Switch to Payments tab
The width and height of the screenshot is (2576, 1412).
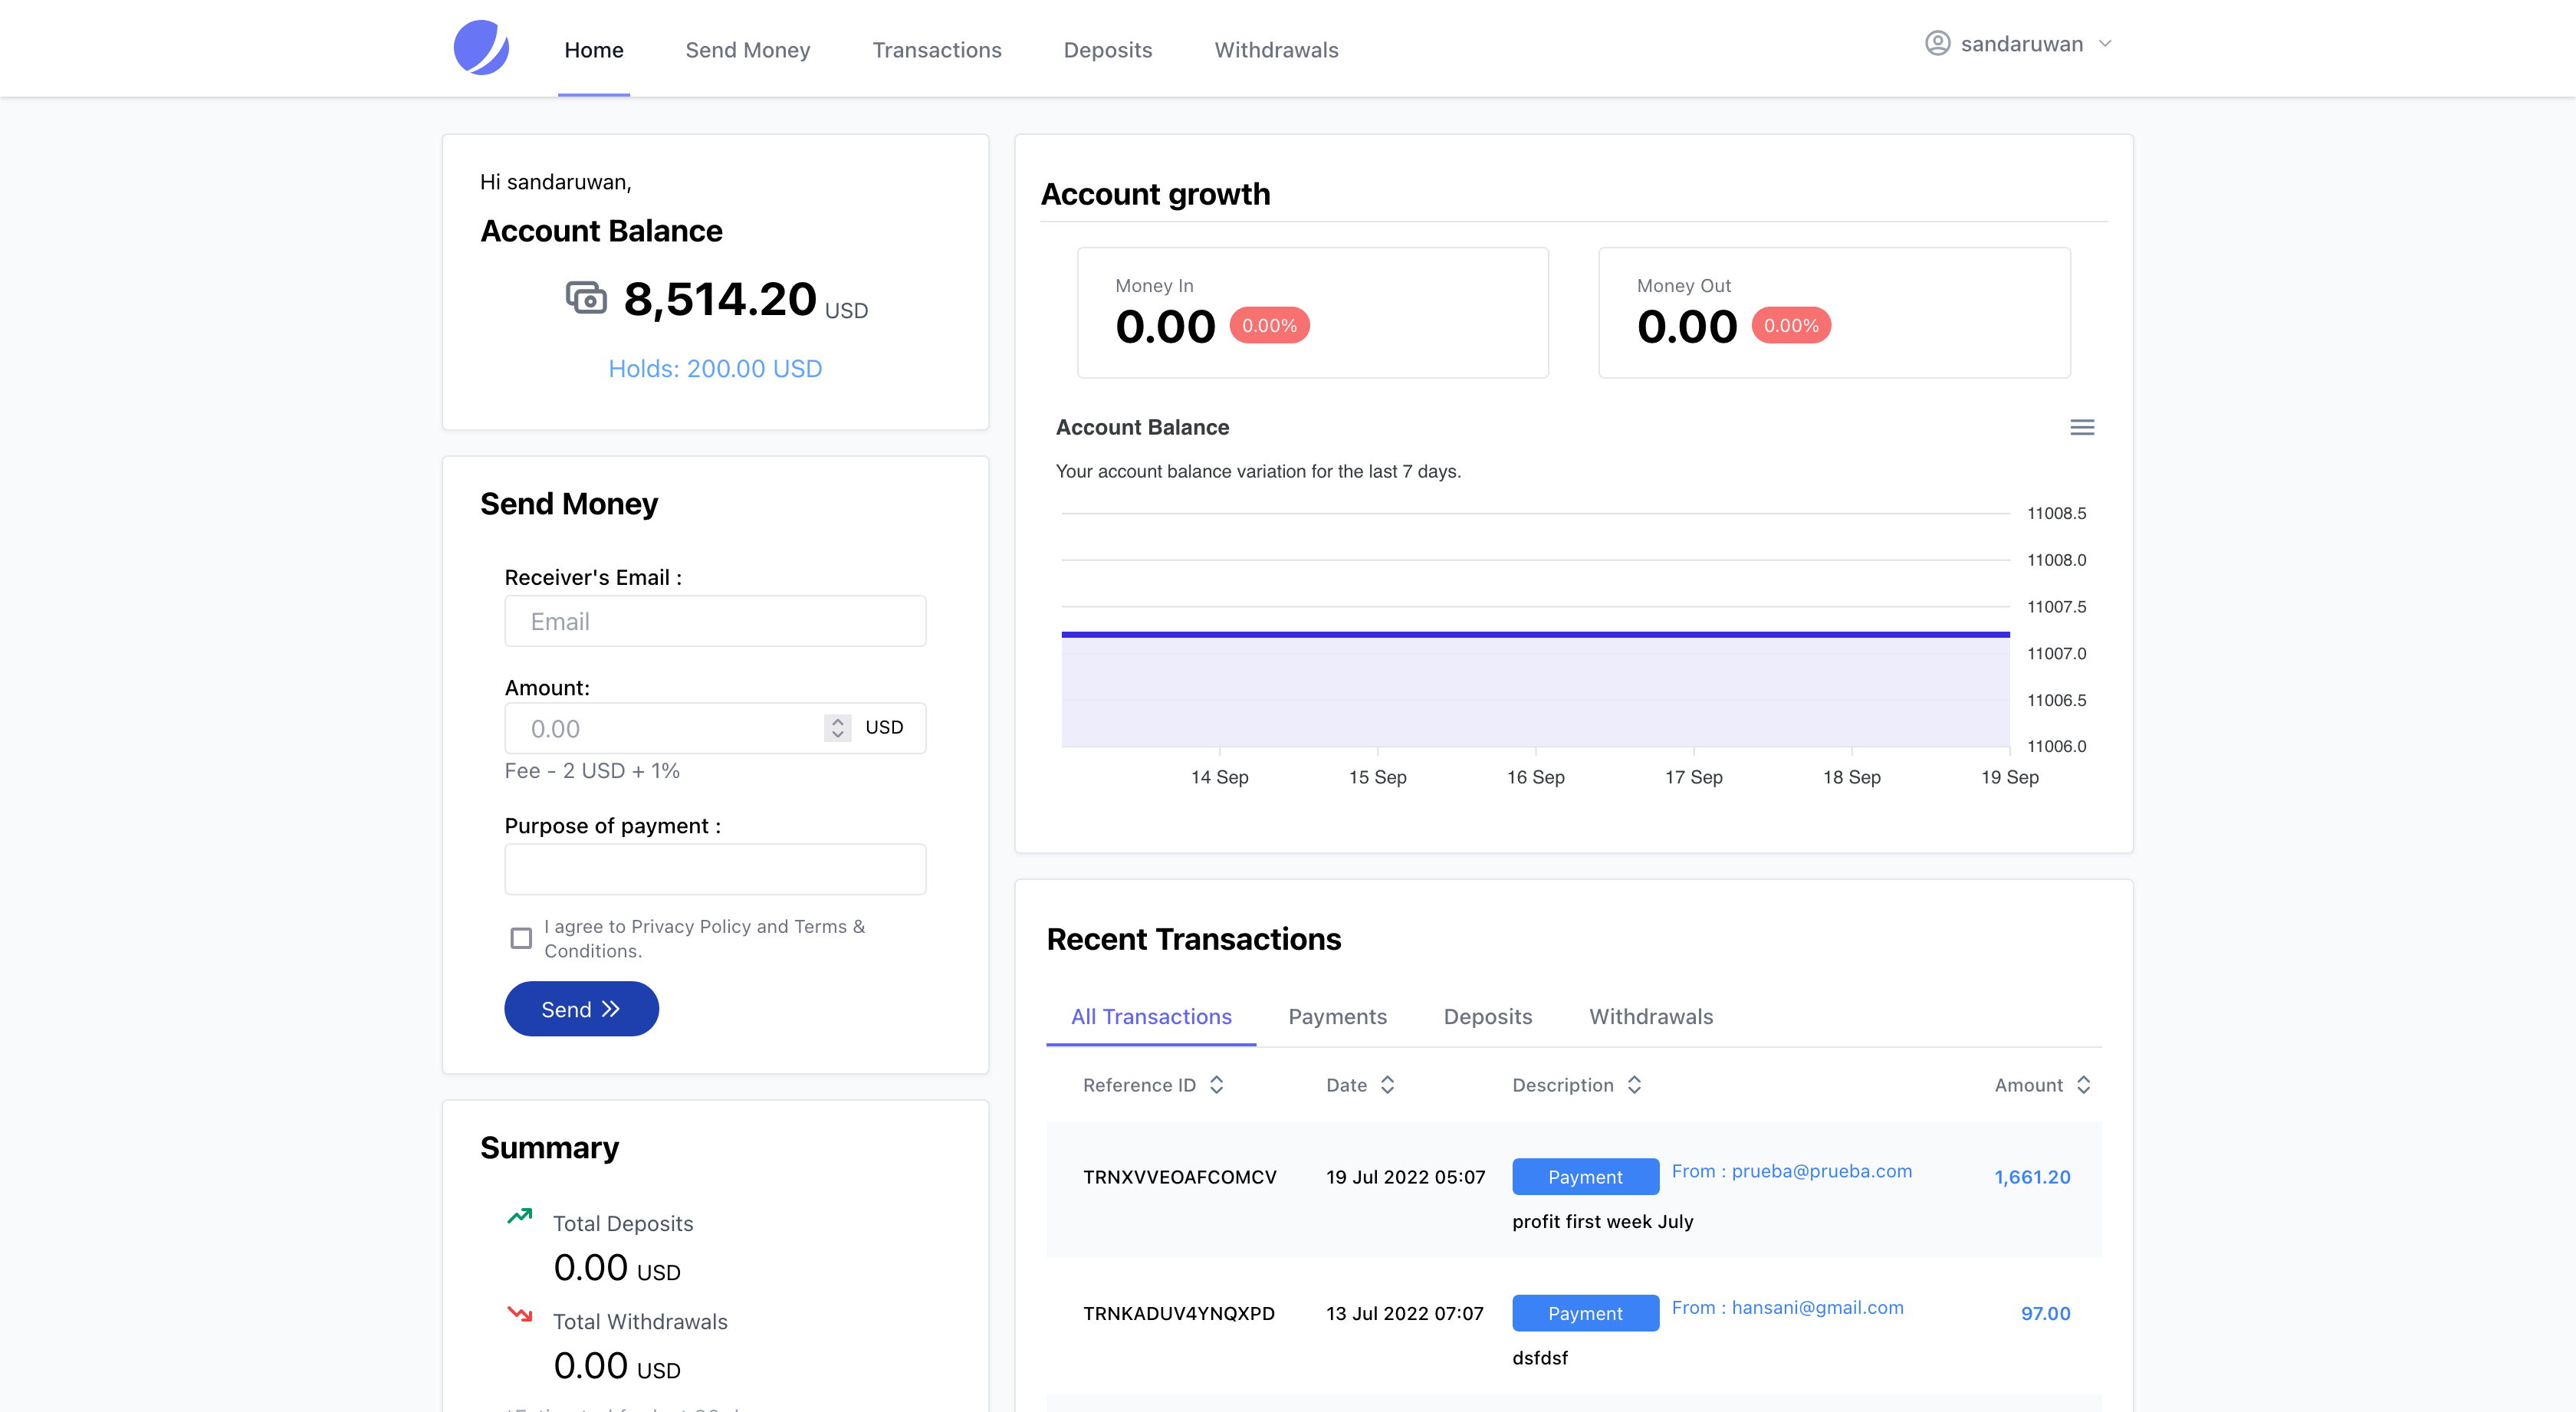click(x=1337, y=1017)
